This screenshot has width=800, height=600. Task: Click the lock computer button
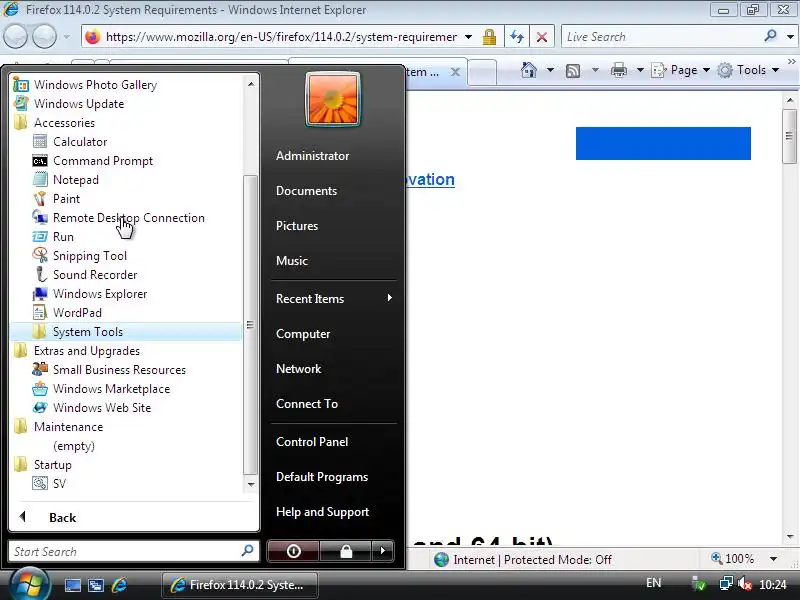(x=346, y=551)
